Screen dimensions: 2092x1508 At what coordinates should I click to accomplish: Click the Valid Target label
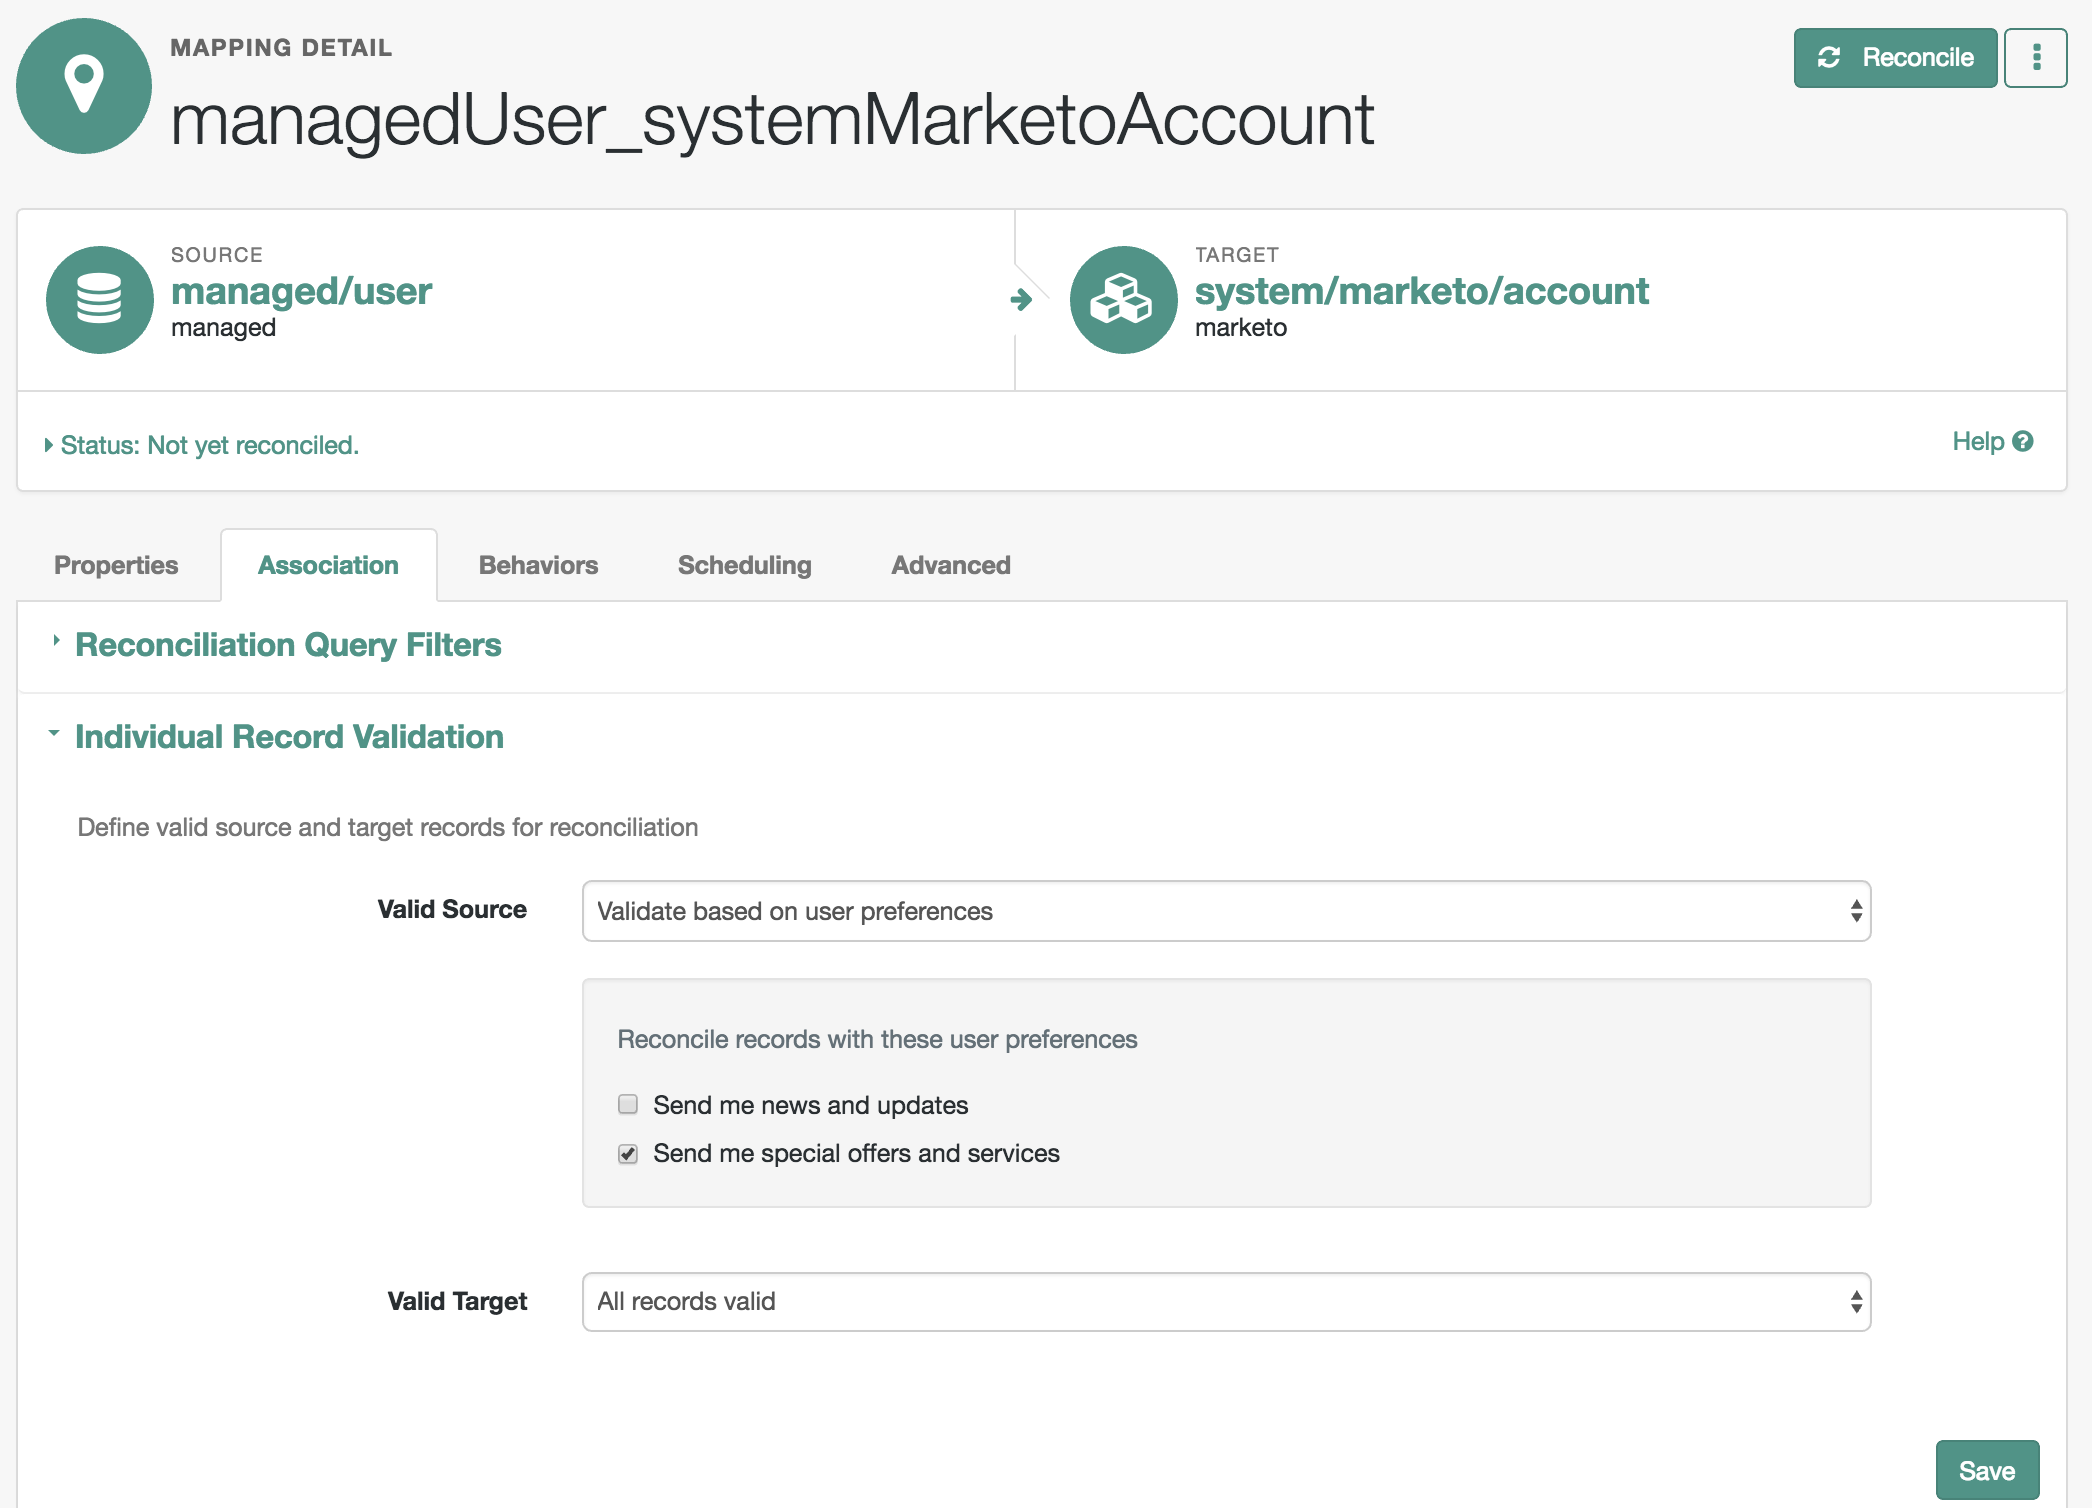[457, 1301]
